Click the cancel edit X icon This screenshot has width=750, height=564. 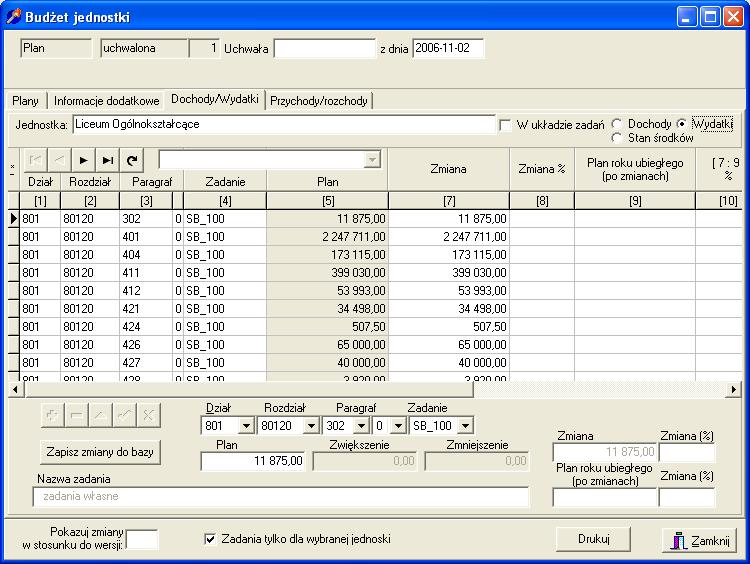pos(148,415)
